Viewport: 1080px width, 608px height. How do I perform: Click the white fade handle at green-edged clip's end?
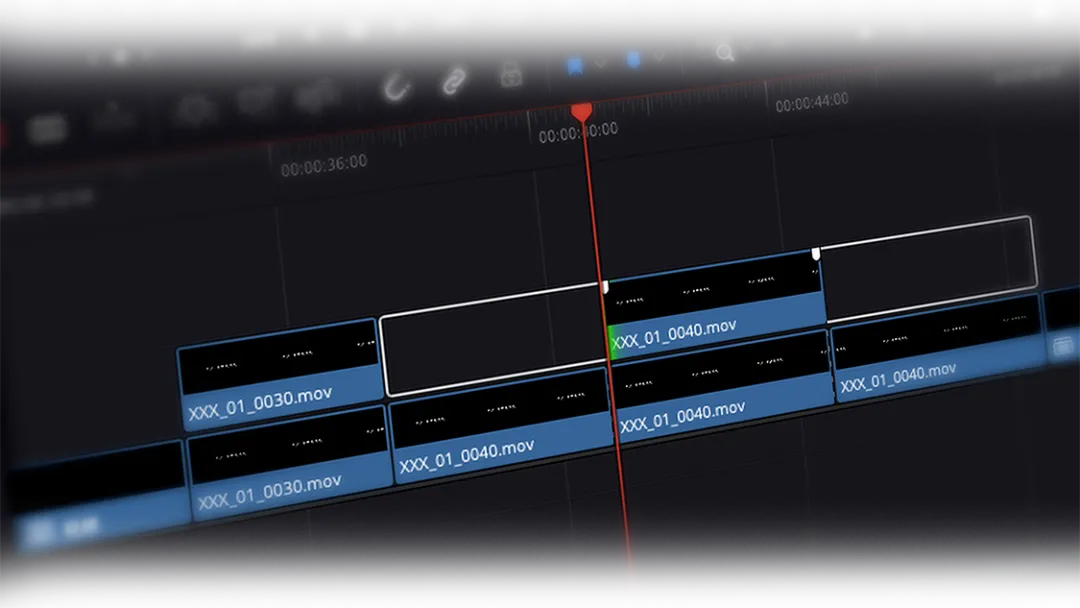(816, 254)
